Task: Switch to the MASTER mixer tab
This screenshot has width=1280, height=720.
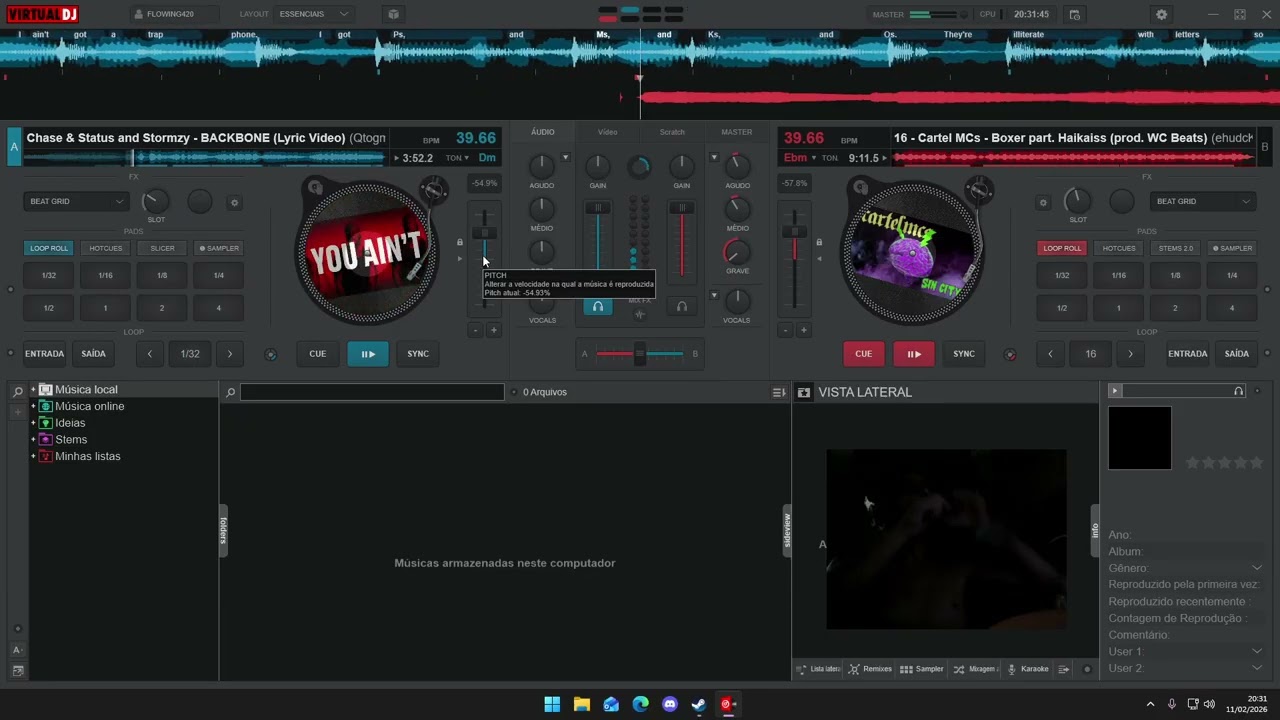Action: tap(737, 132)
